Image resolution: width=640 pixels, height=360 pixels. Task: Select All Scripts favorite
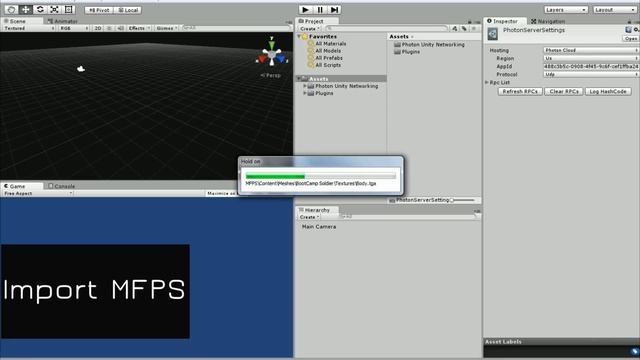(x=328, y=65)
